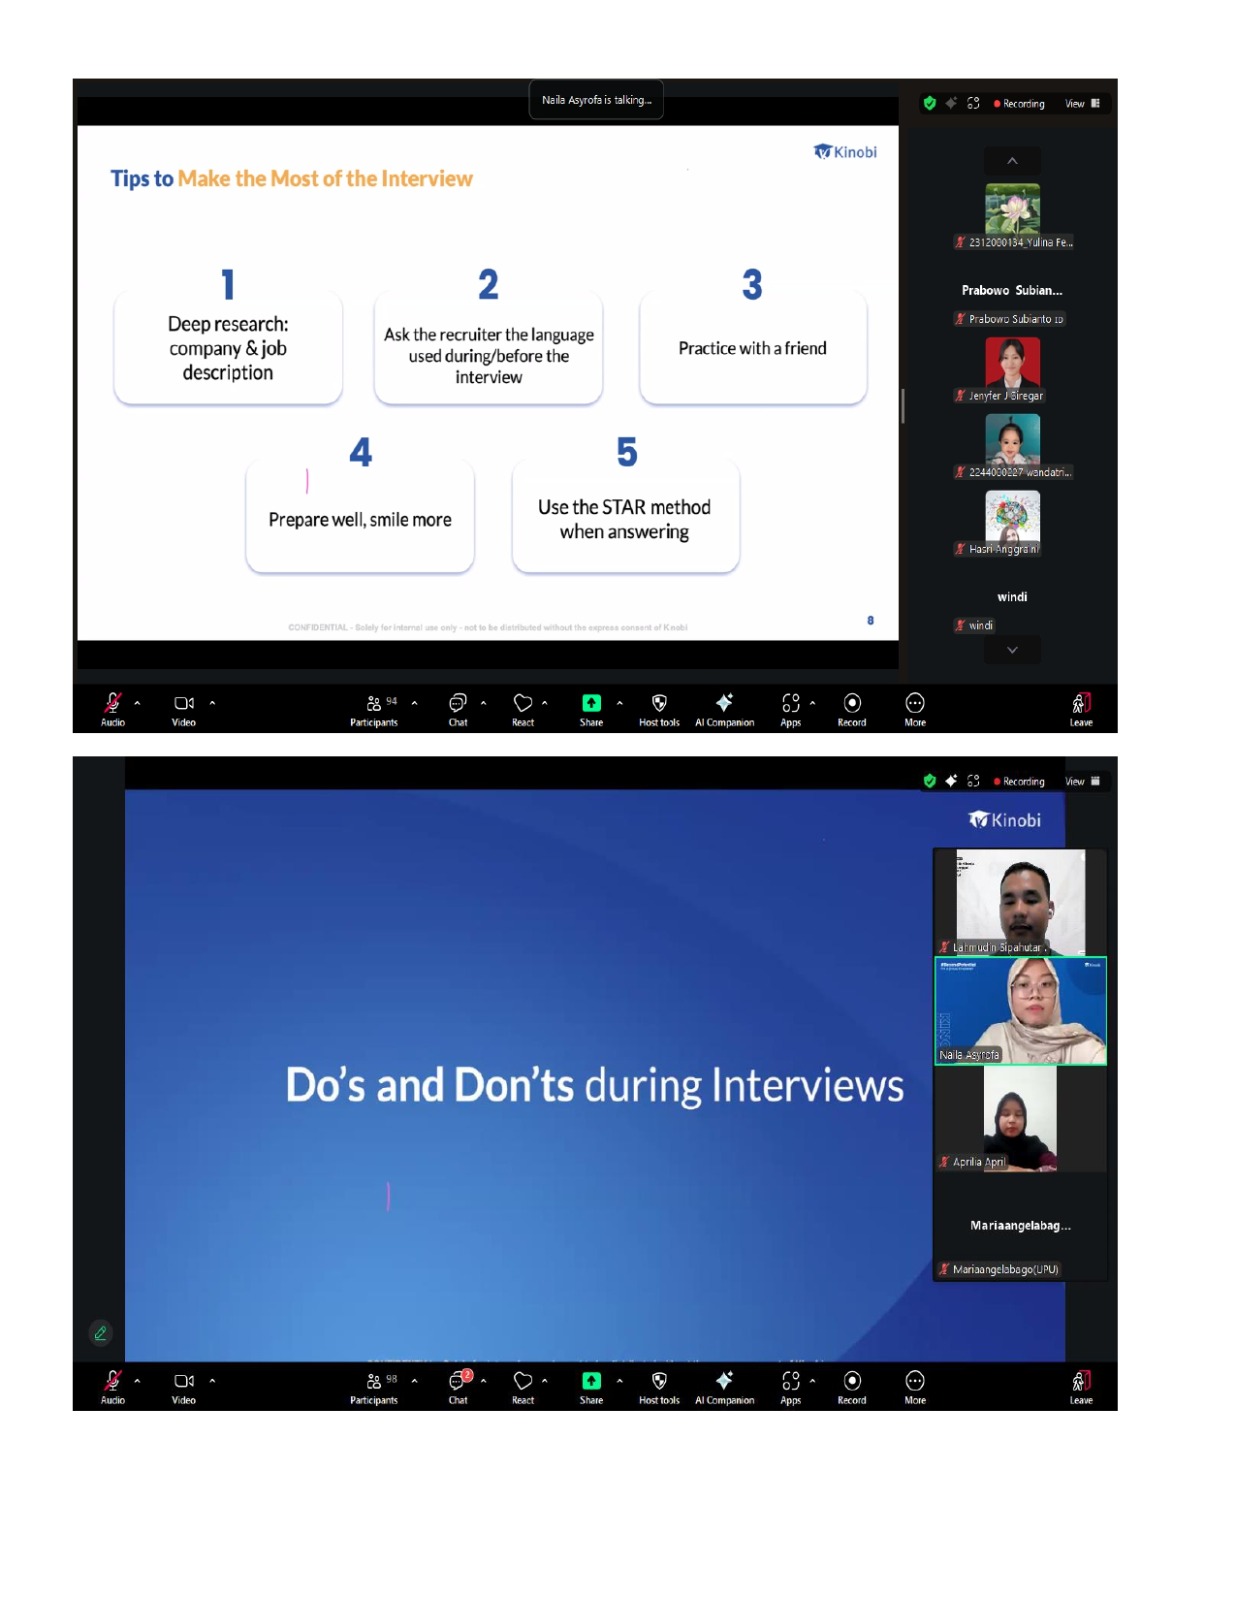Image resolution: width=1236 pixels, height=1600 pixels.
Task: Select Naila Asyrofa's video thumbnail
Action: coord(1020,1011)
